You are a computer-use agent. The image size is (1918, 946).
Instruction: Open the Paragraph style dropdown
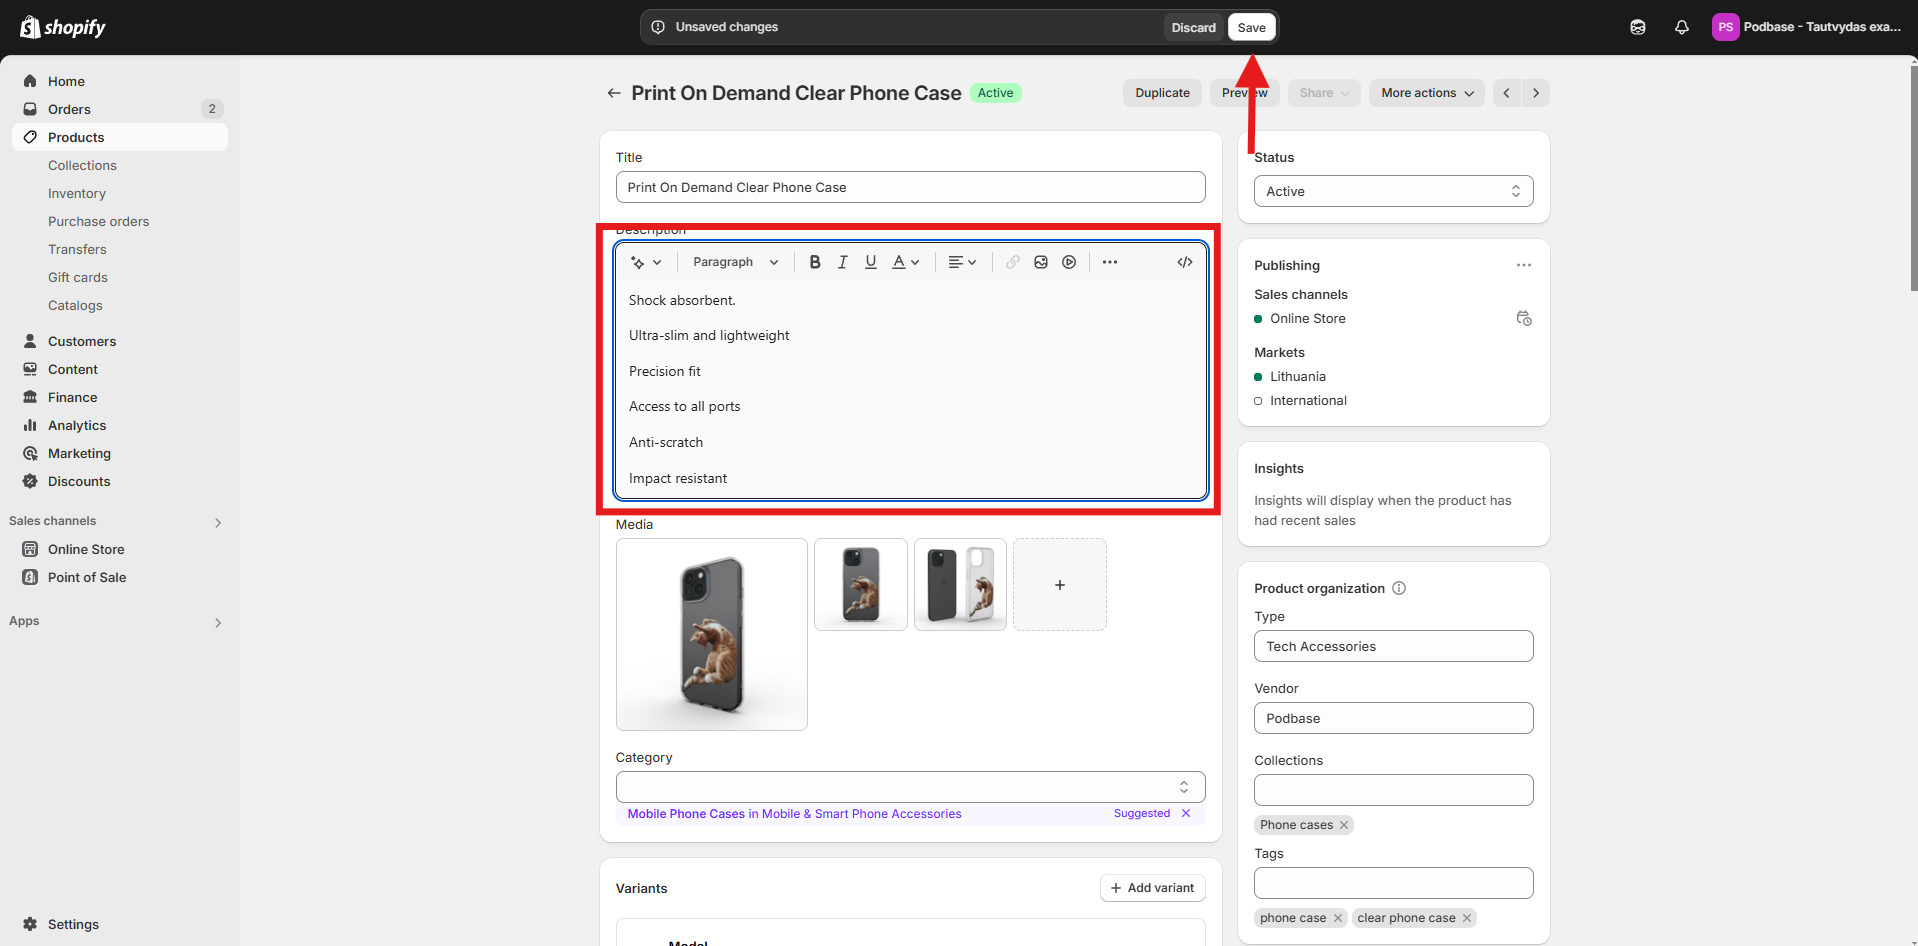click(x=735, y=262)
